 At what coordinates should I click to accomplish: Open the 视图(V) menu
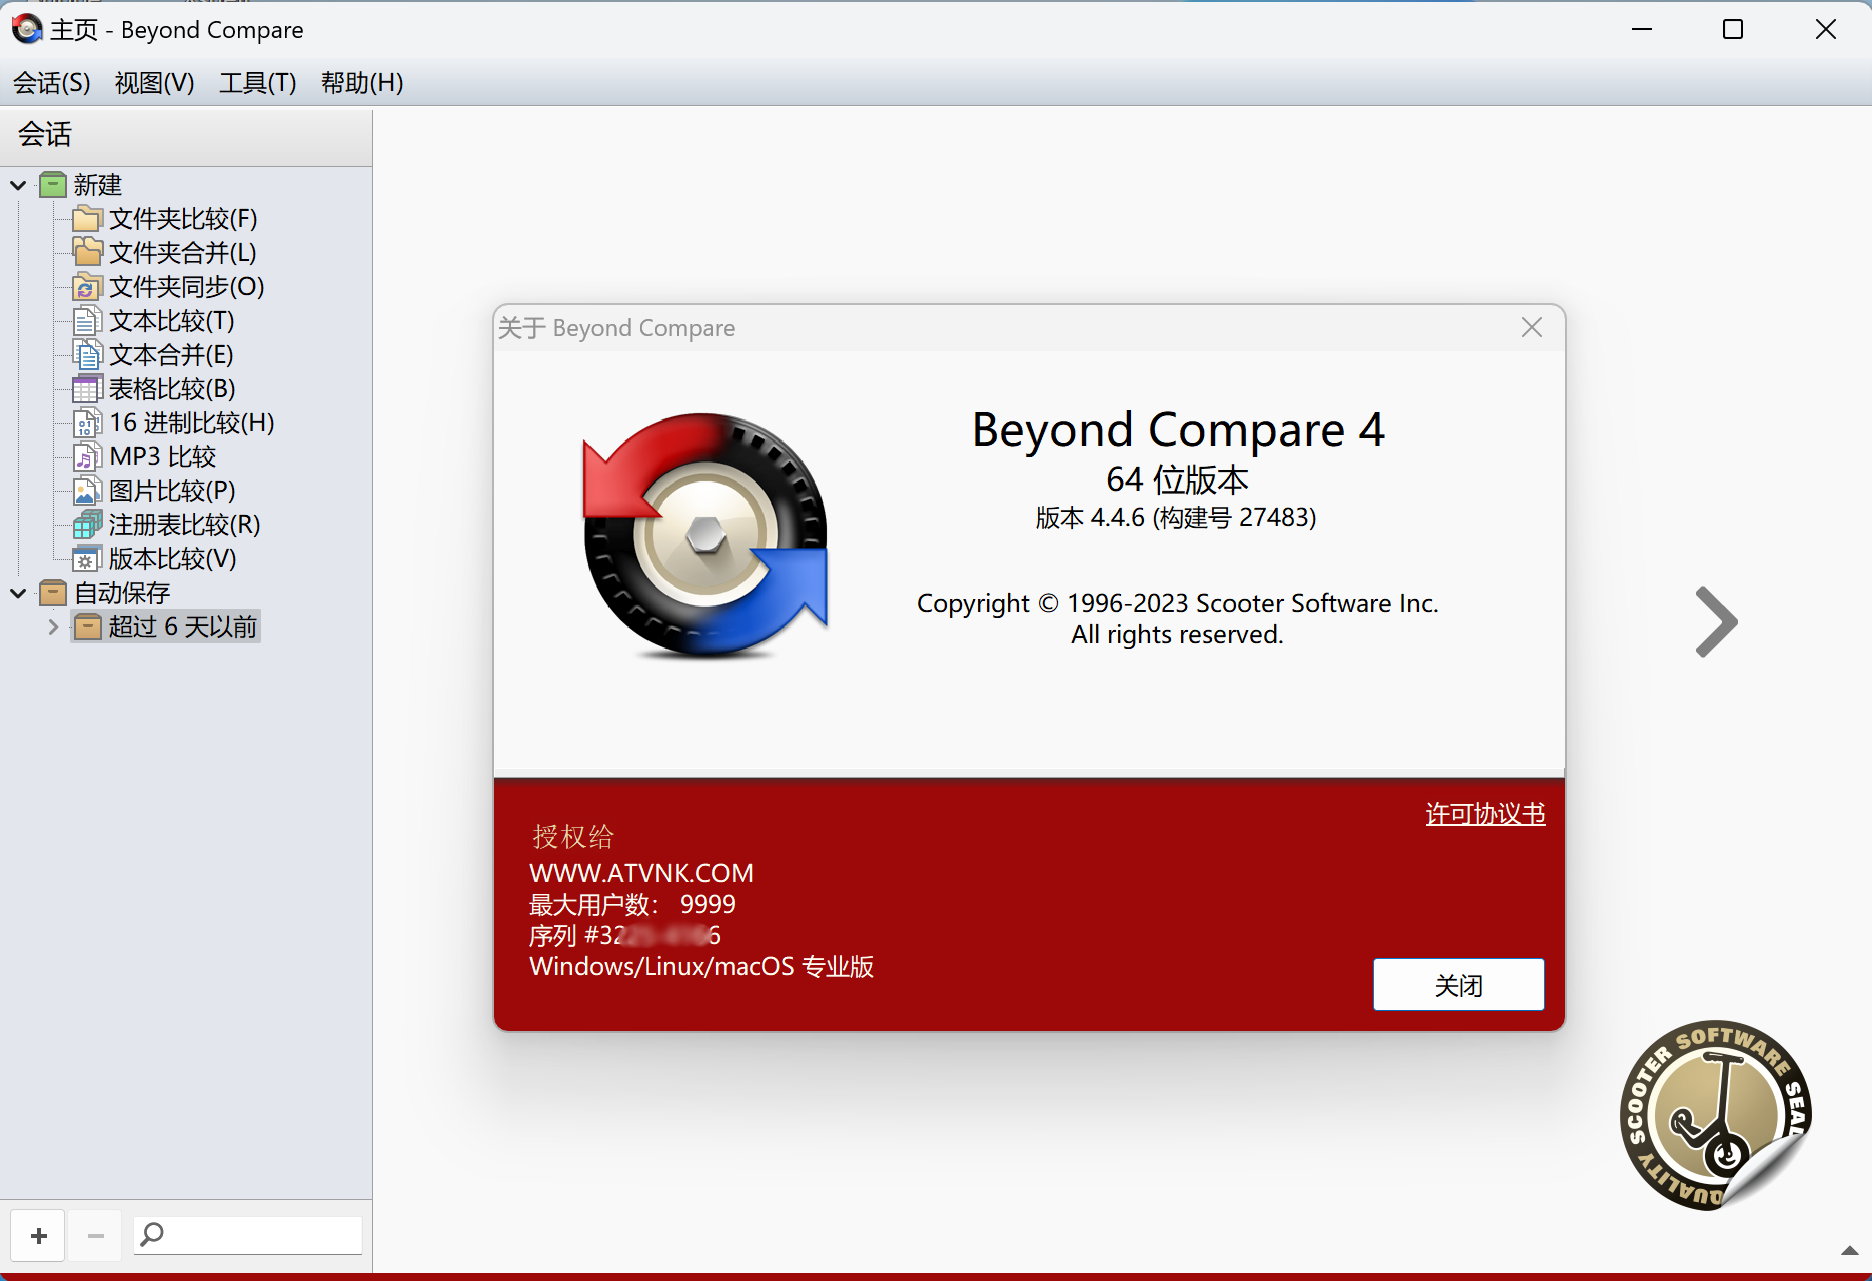click(155, 83)
